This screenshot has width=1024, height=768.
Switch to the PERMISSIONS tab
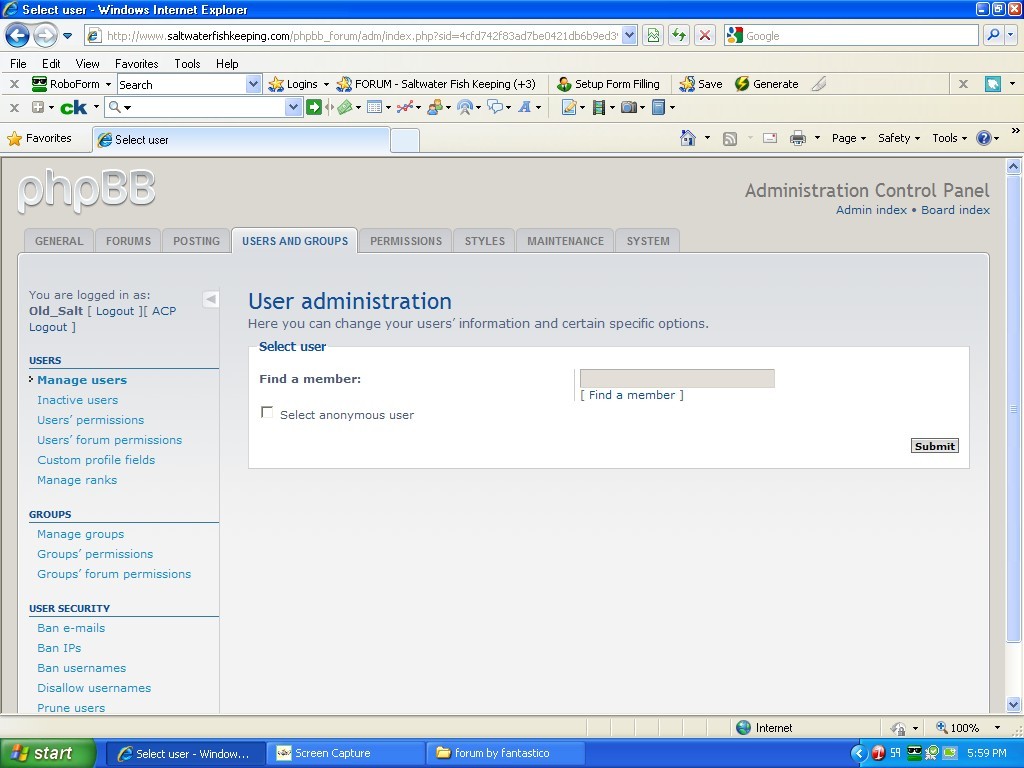(406, 240)
